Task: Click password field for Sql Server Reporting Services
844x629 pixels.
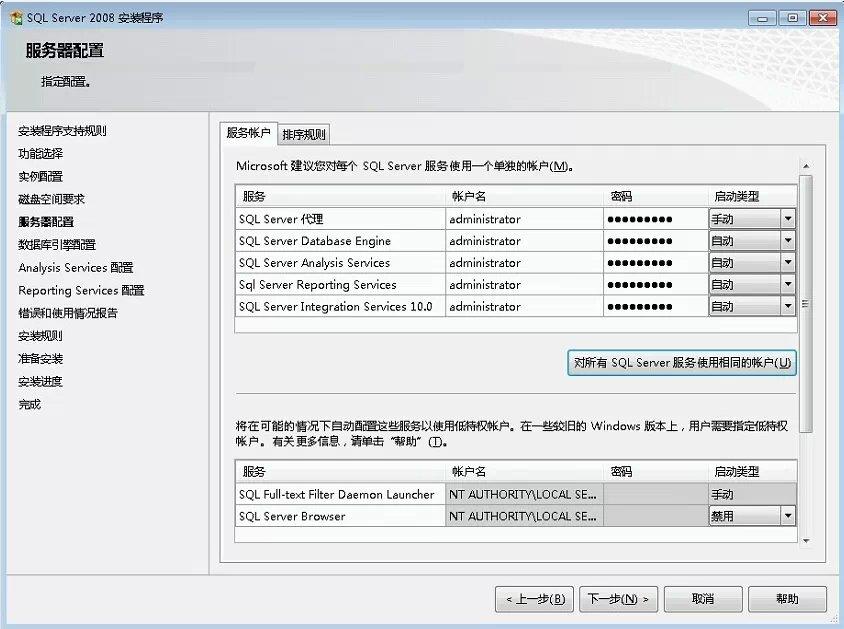Action: (x=654, y=285)
